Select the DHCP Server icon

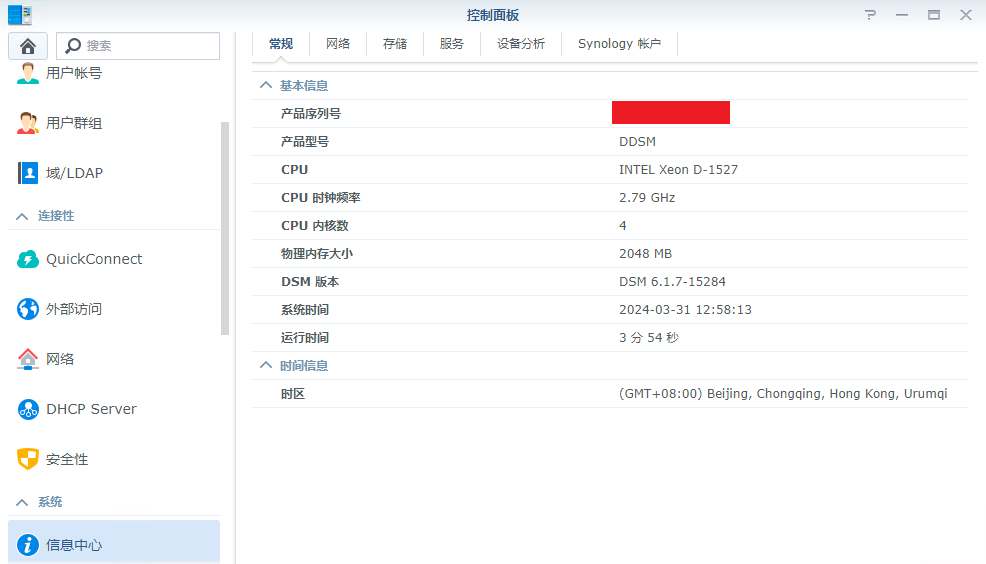tap(28, 409)
